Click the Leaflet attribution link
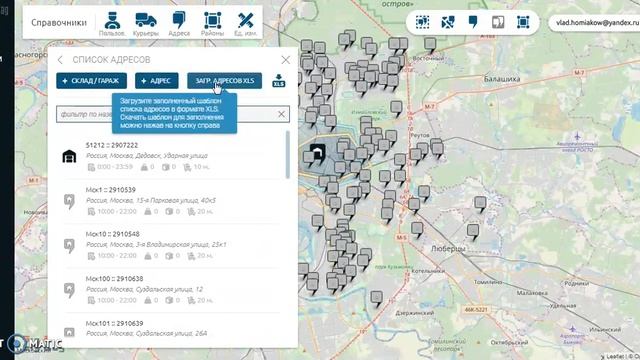Image resolution: width=640 pixels, height=360 pixels. [615, 357]
